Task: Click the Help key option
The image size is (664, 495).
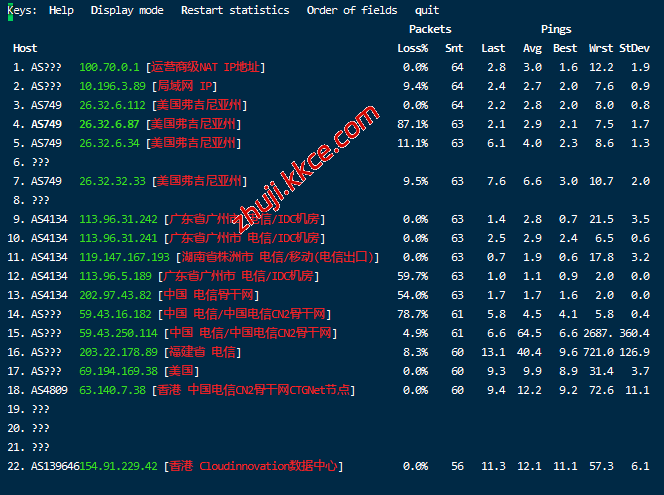Action: [x=61, y=10]
